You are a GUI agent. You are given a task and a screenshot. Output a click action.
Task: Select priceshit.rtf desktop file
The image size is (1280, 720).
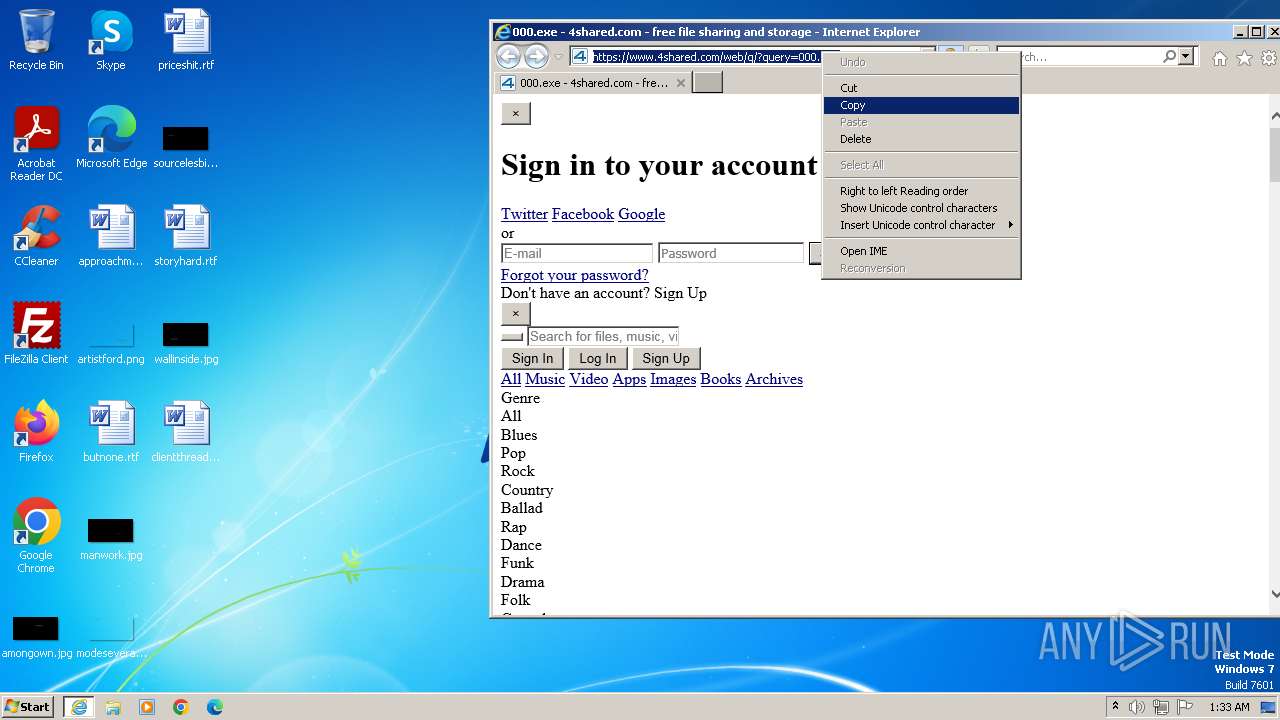(186, 41)
